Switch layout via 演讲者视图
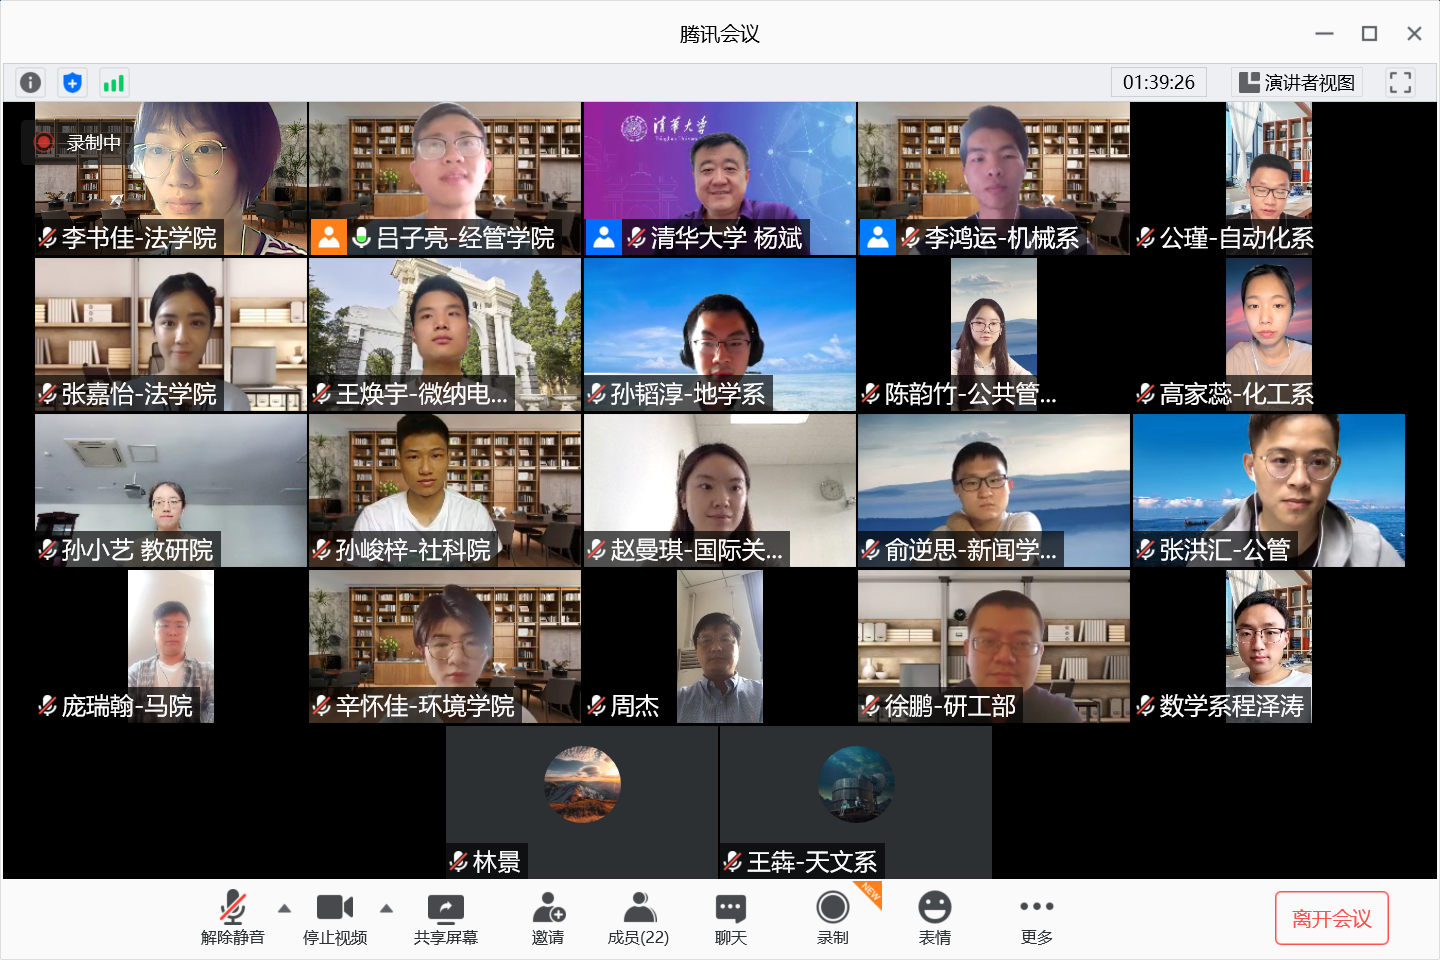 click(1297, 83)
